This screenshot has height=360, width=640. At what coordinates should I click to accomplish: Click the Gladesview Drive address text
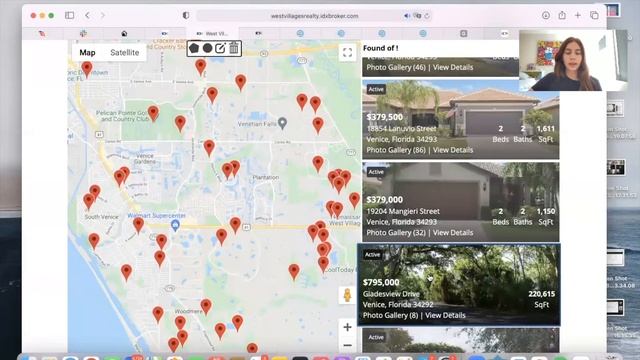pyautogui.click(x=391, y=294)
